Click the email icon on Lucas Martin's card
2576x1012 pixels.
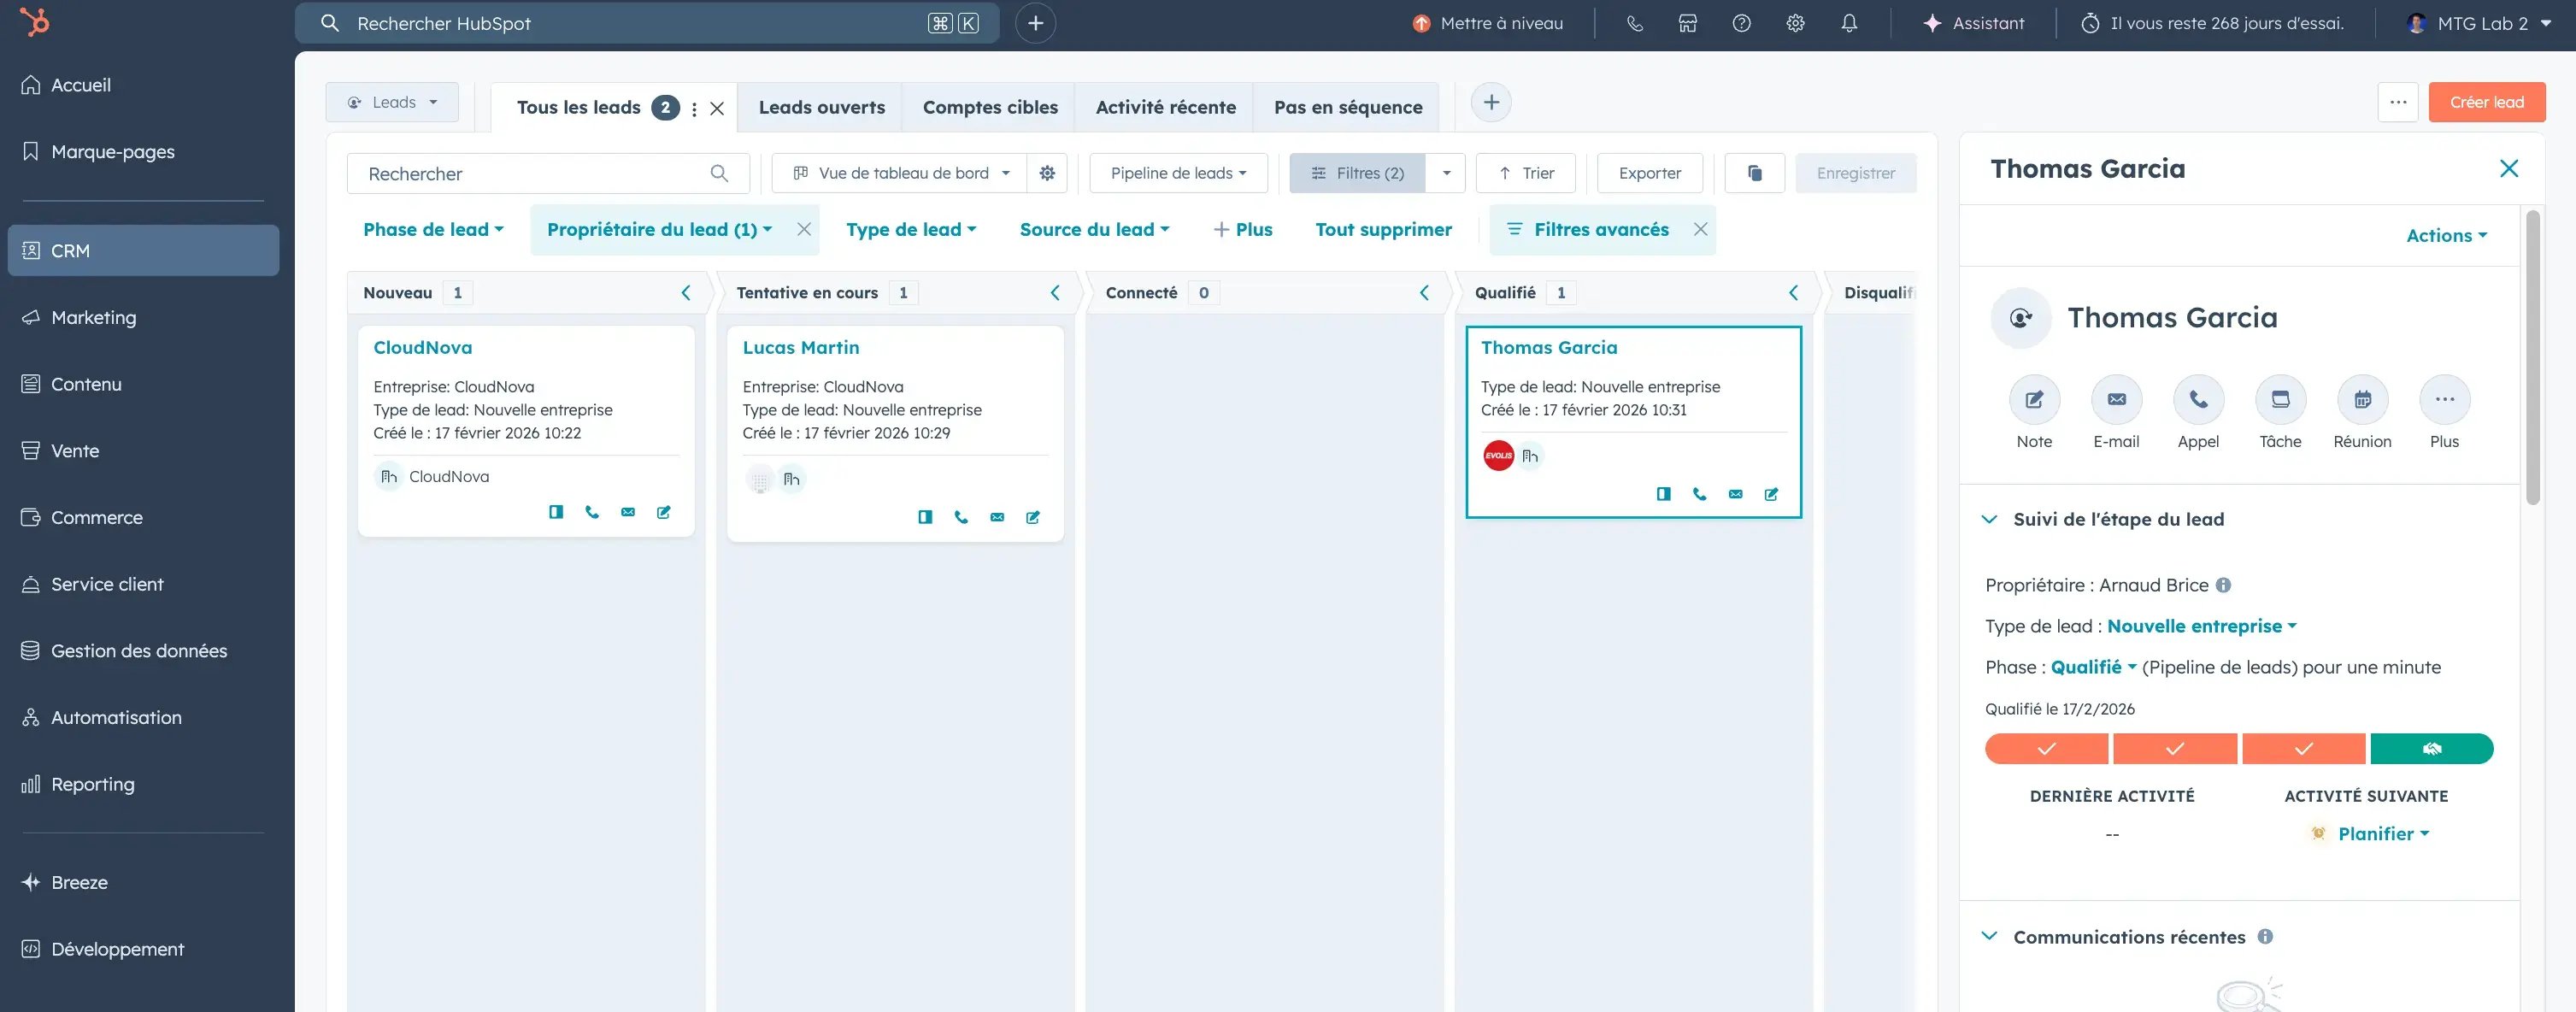click(997, 518)
